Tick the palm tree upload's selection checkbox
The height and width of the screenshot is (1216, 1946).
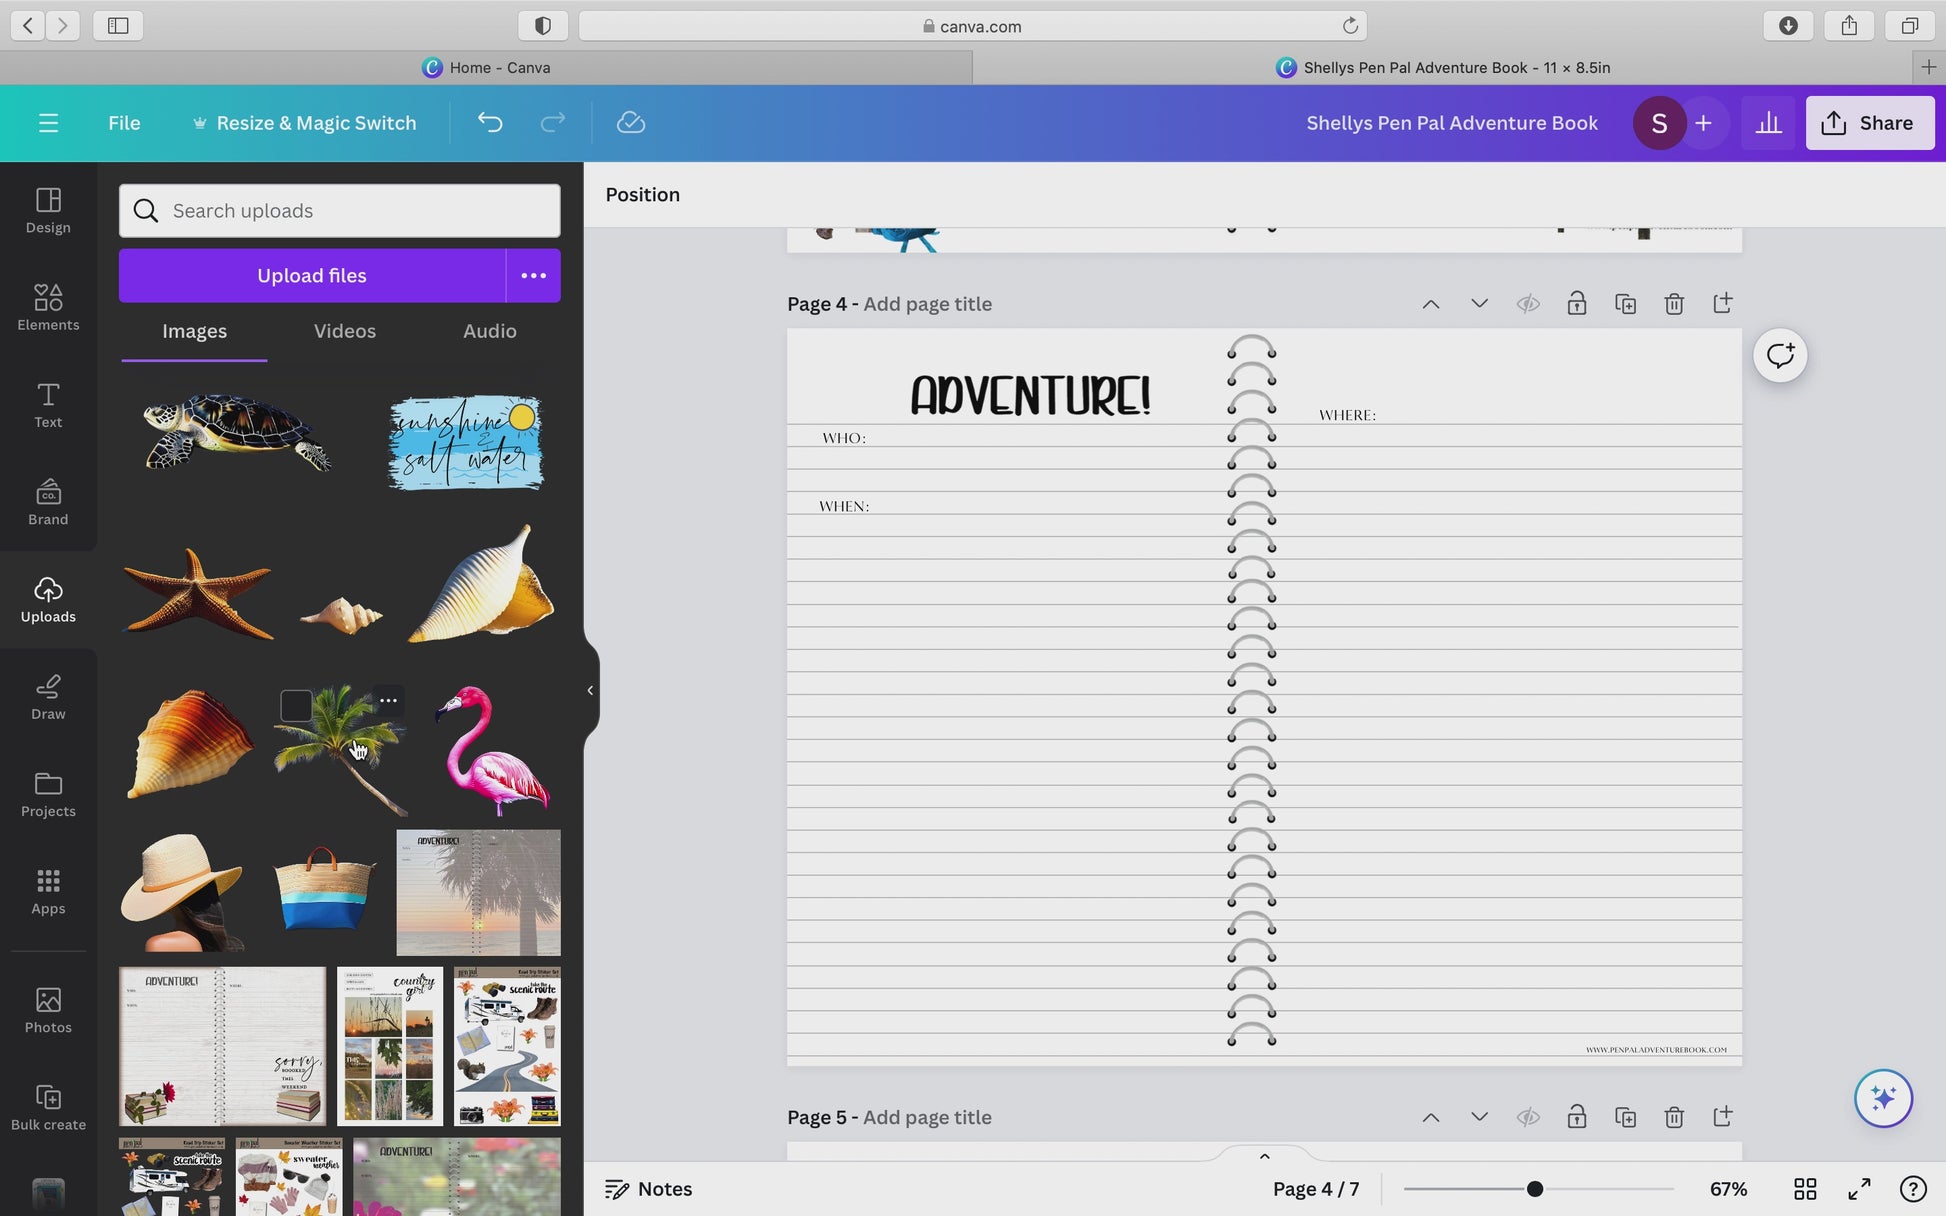[296, 706]
